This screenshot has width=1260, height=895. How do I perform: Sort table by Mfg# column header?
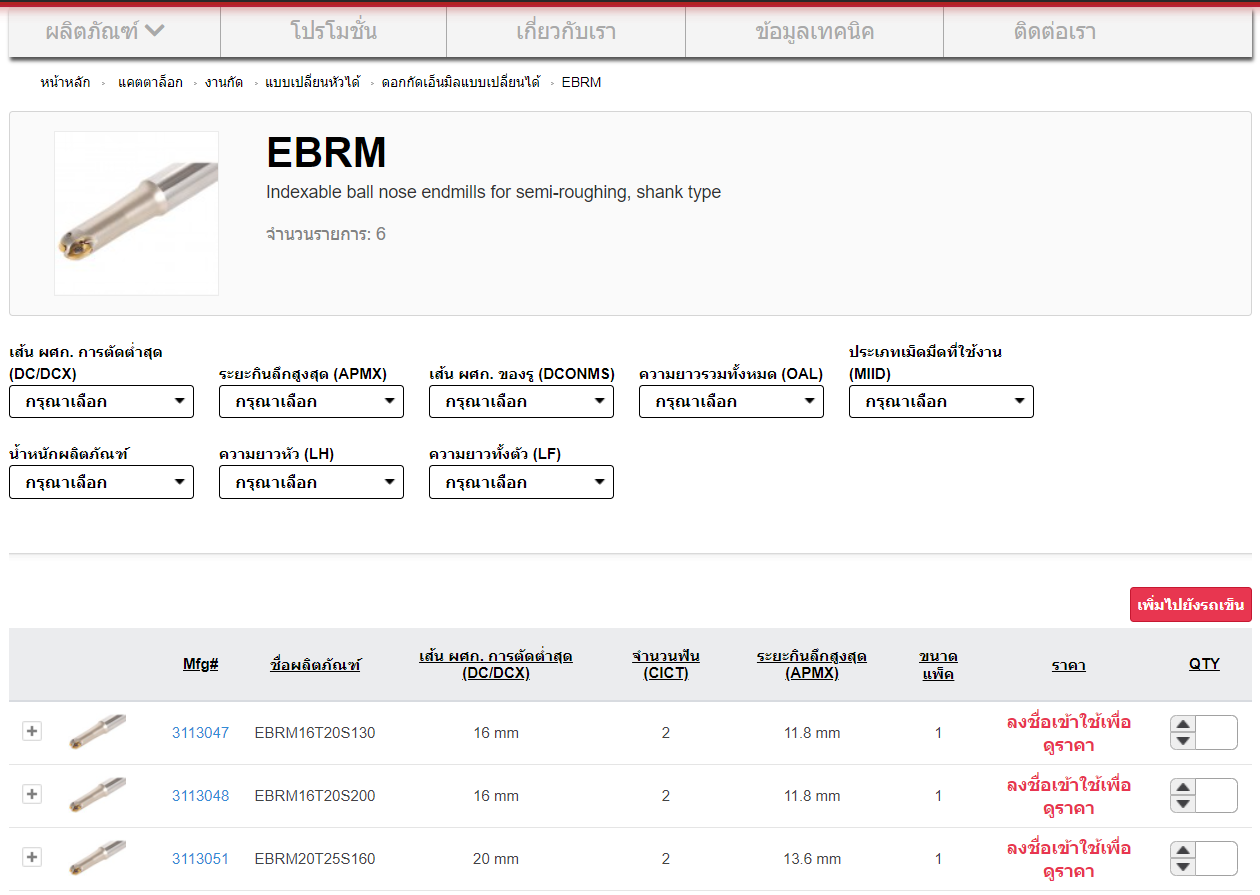click(200, 664)
